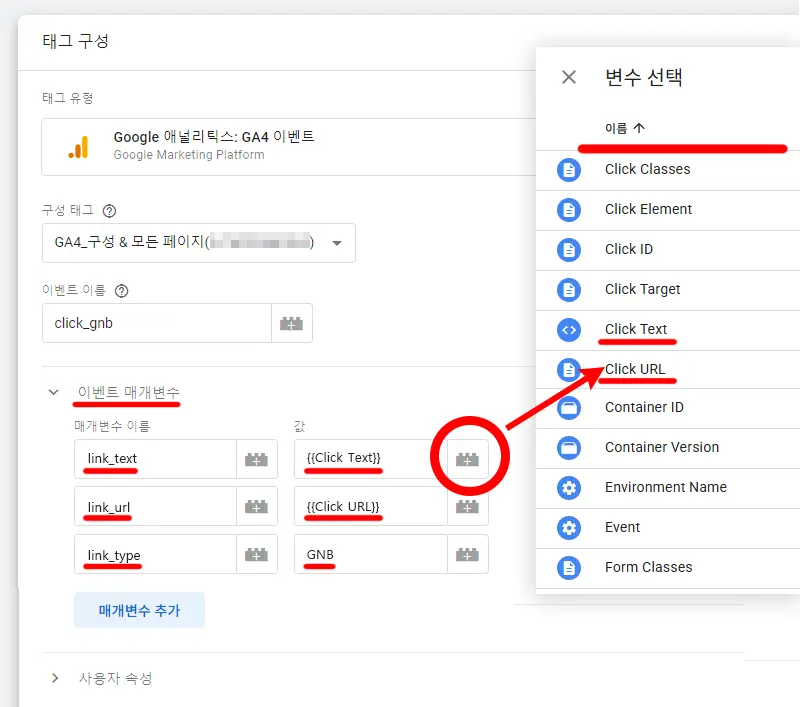
Task: Click the Container ID container icon
Action: 569,408
